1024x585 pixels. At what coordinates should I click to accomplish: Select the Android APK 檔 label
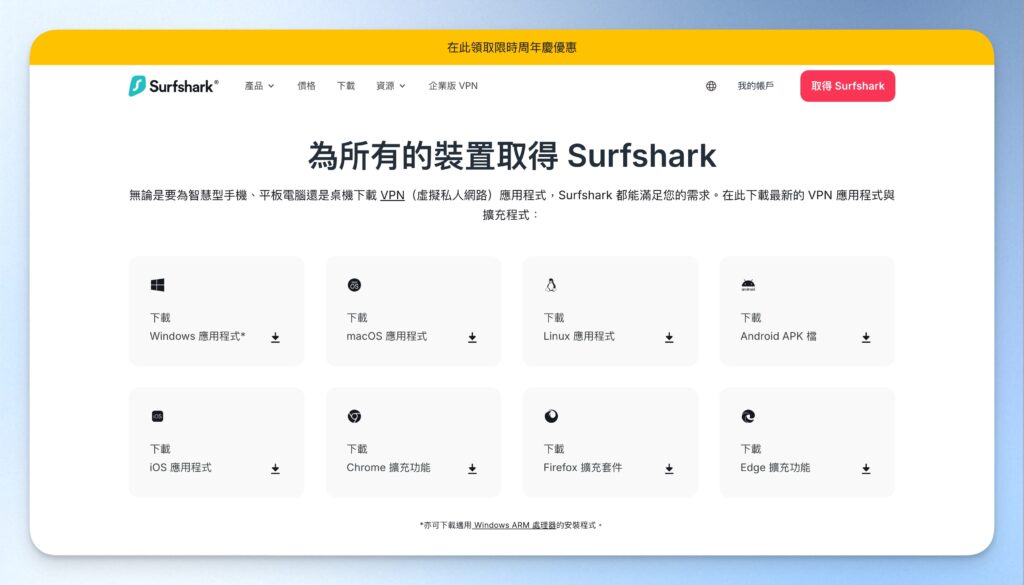click(778, 336)
